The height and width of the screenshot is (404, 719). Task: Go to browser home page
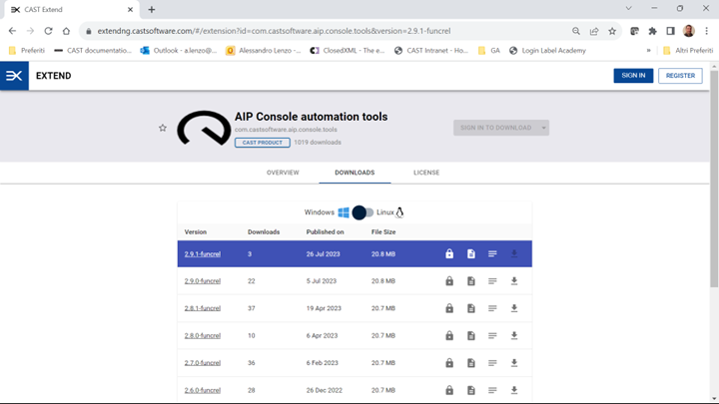click(66, 31)
